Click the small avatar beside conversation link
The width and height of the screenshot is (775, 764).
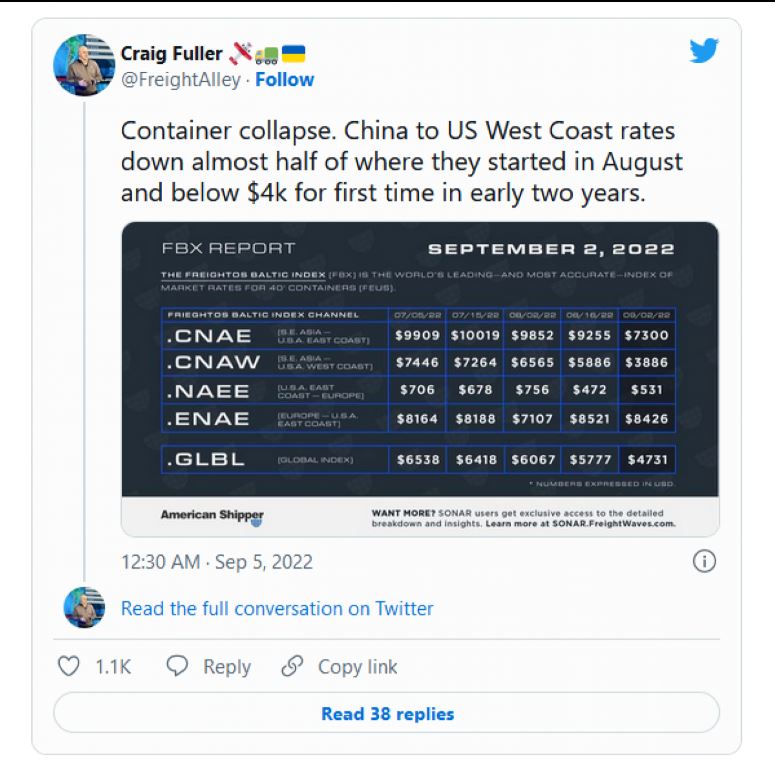pos(84,607)
